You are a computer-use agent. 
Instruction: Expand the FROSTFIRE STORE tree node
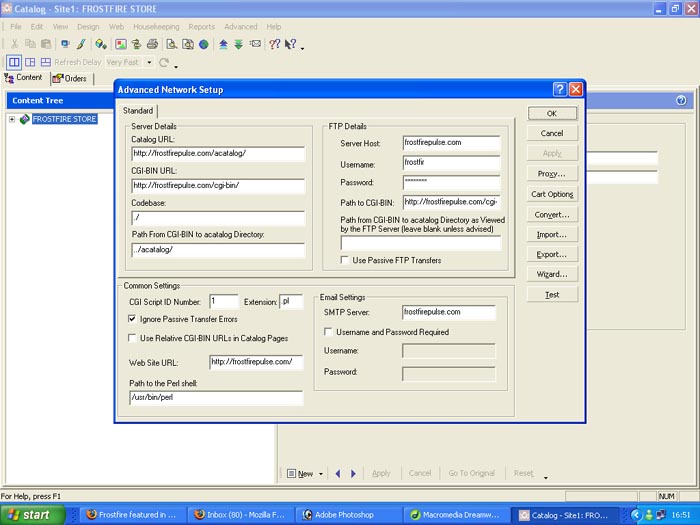pos(12,119)
